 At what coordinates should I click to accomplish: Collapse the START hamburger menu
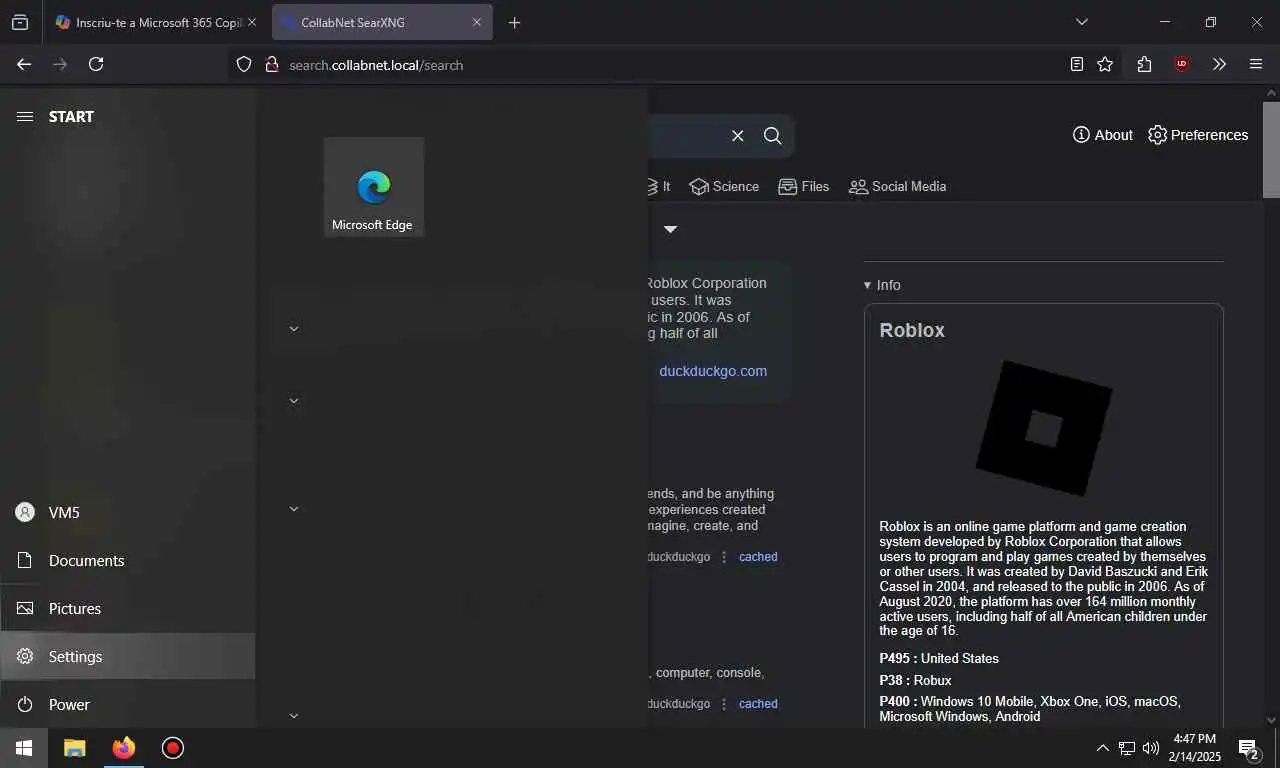coord(25,117)
